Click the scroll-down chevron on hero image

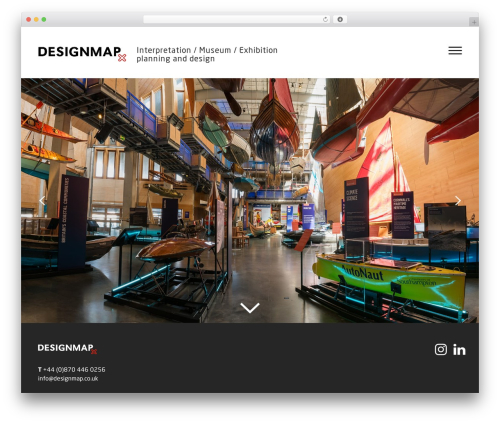pyautogui.click(x=250, y=308)
